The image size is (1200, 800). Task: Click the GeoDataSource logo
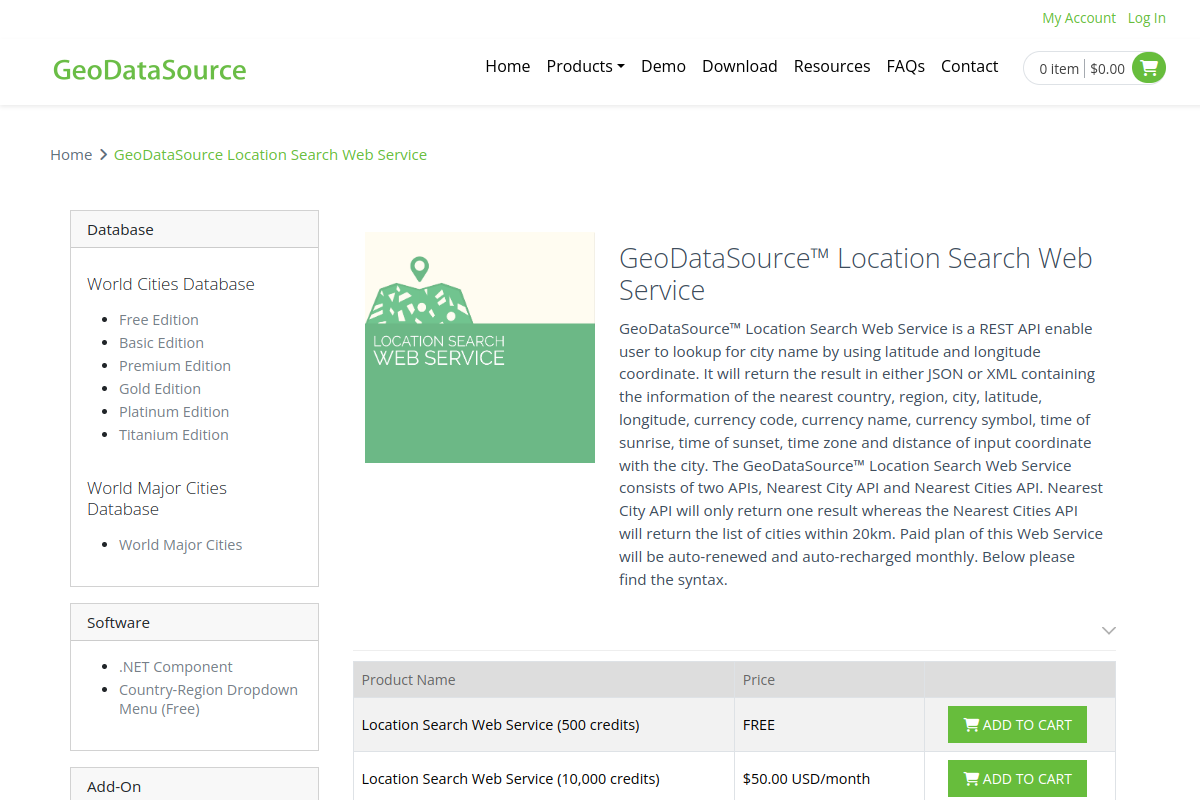point(150,70)
